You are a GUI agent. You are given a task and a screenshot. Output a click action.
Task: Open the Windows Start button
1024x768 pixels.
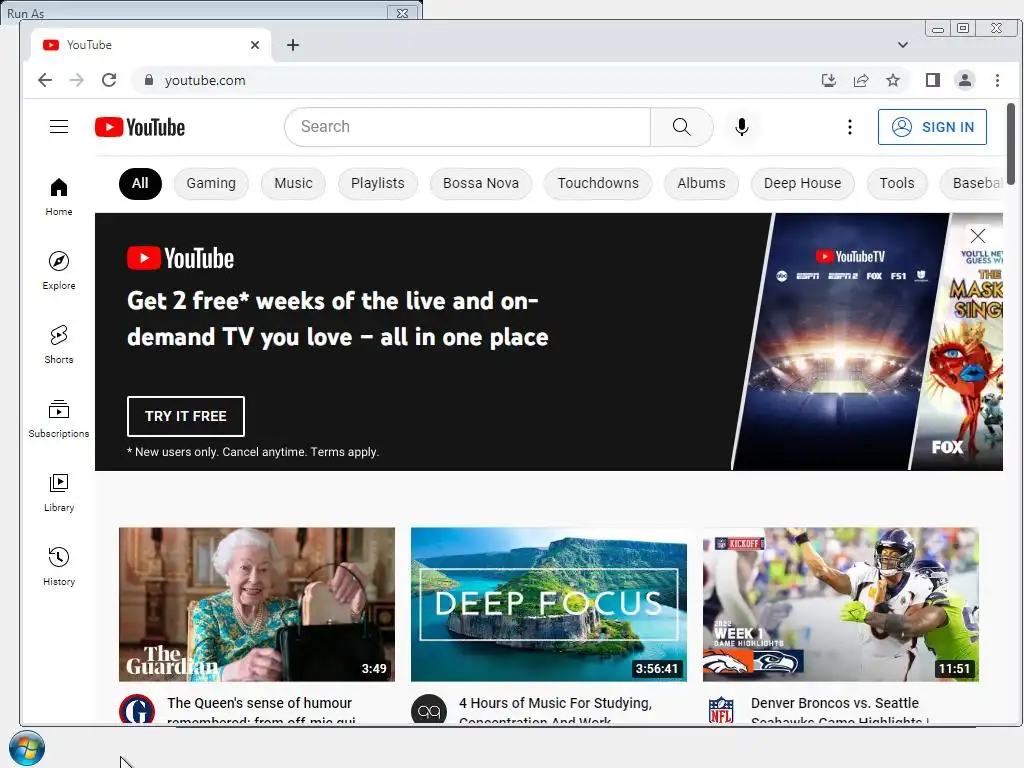tap(27, 748)
